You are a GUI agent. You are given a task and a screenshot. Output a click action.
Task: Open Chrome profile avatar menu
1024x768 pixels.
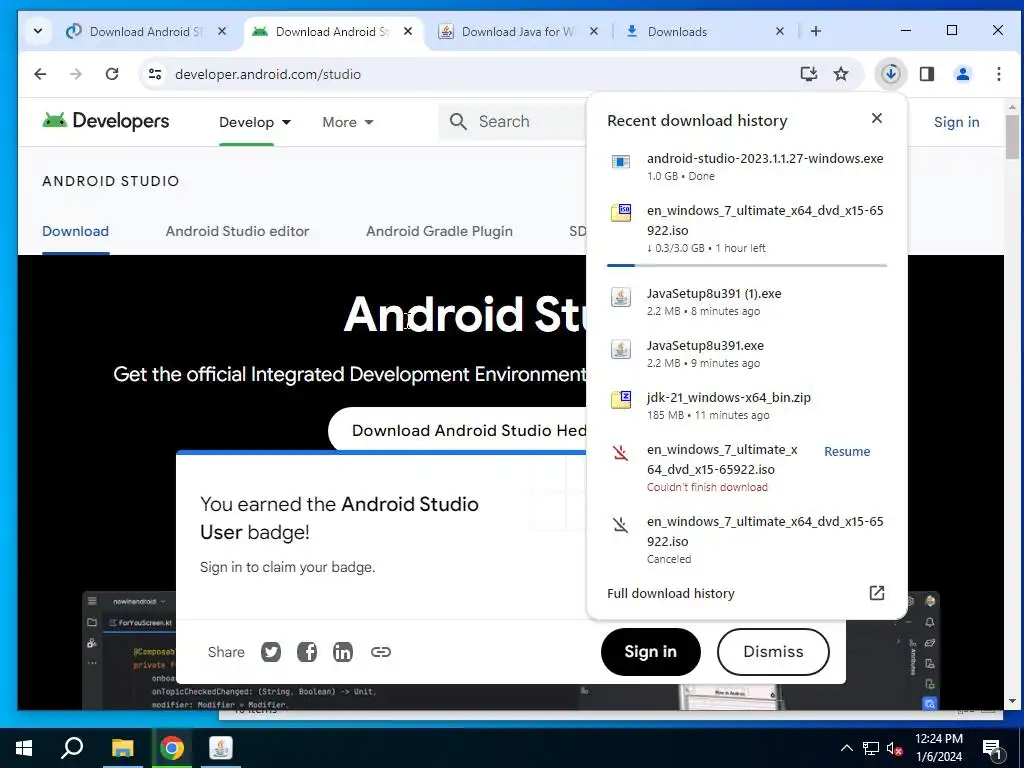(963, 74)
